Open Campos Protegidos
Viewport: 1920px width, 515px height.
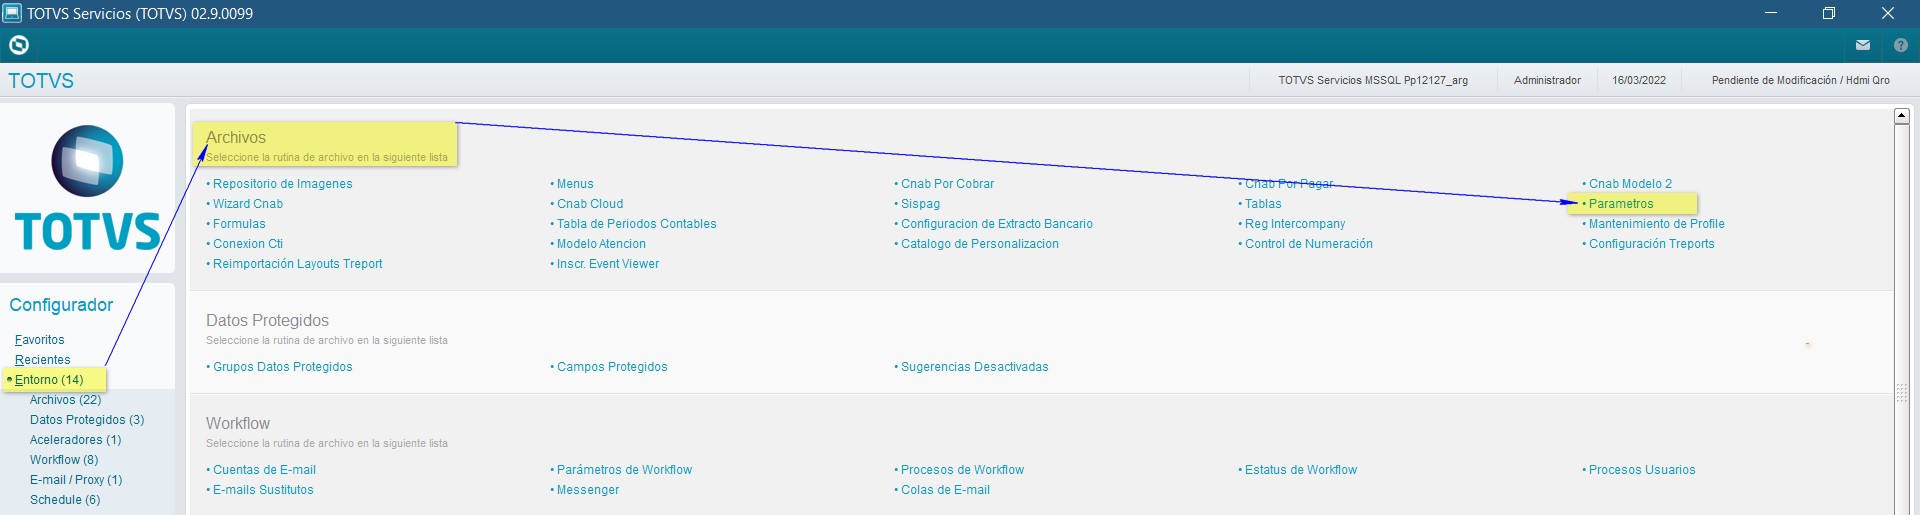(612, 367)
